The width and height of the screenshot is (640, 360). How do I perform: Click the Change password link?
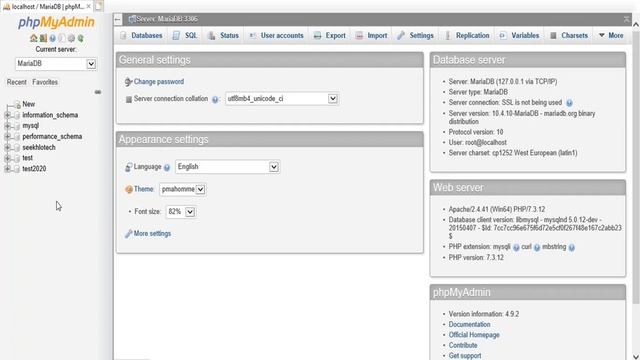(159, 82)
